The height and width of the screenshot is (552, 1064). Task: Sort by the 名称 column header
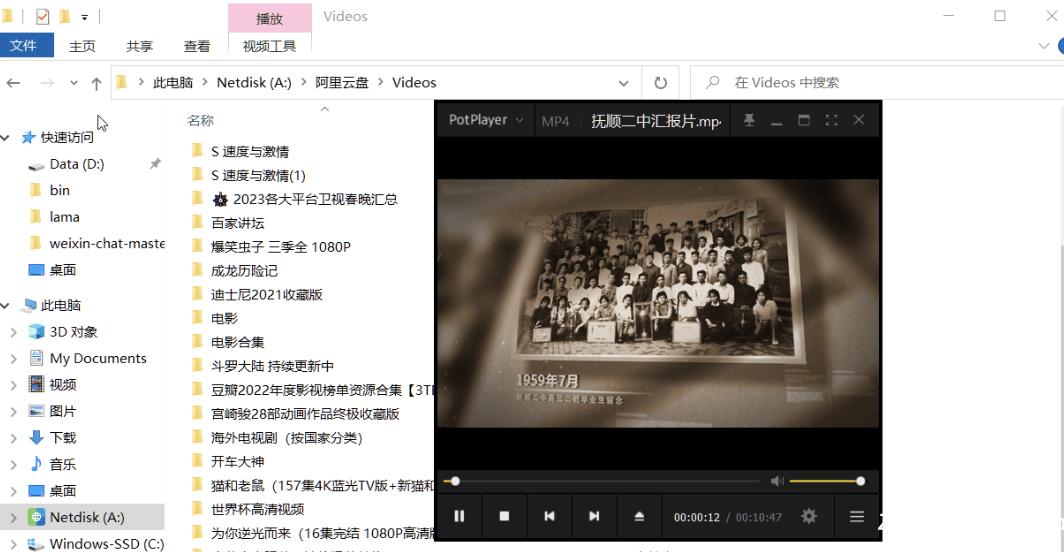coord(200,121)
